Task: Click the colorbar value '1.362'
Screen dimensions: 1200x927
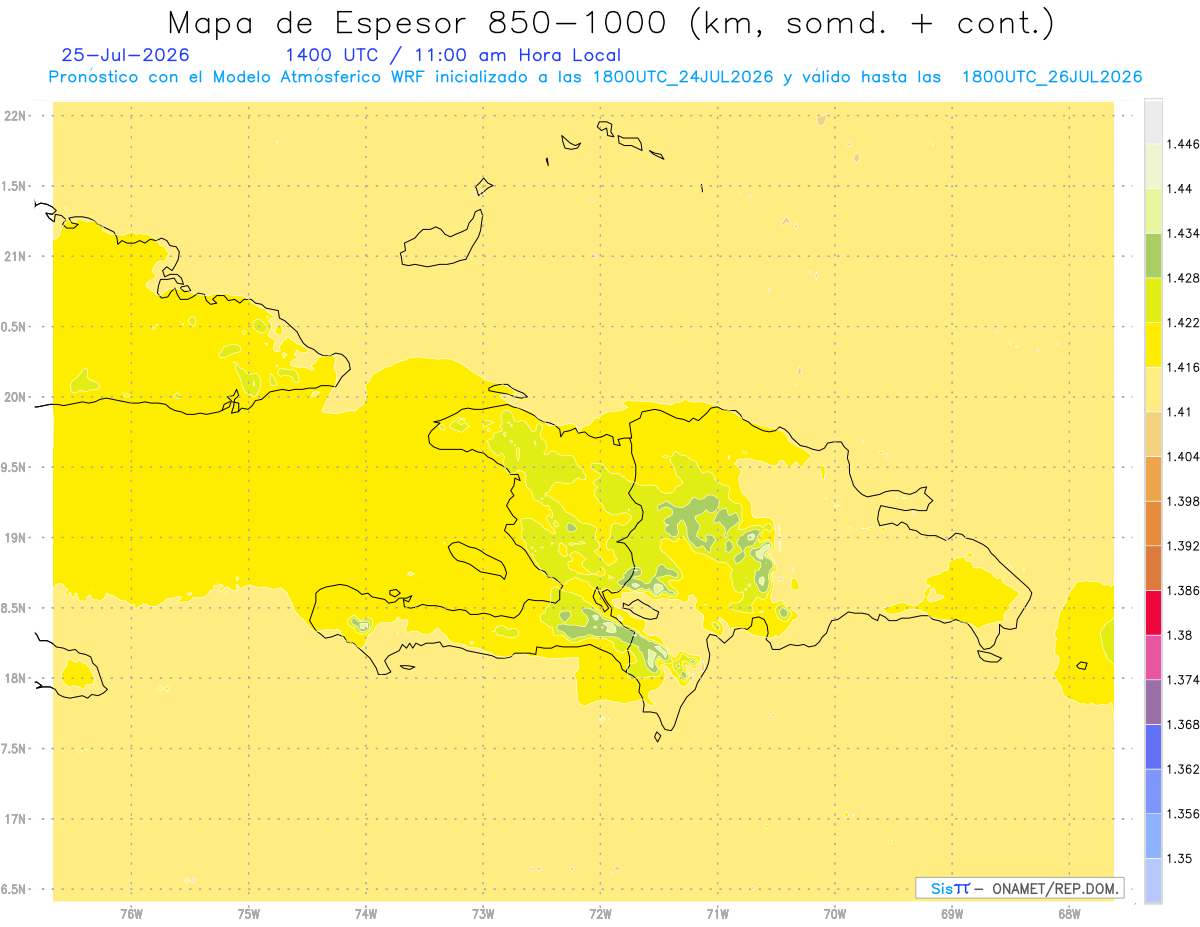Action: 1183,769
